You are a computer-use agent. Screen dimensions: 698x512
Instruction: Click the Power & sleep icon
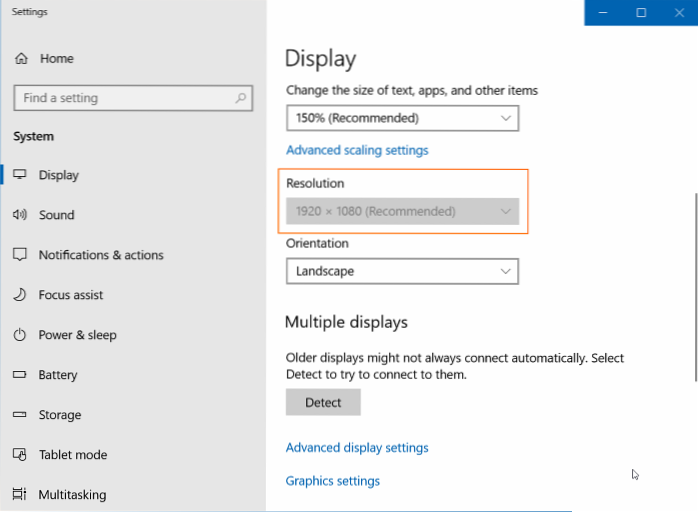tap(19, 335)
